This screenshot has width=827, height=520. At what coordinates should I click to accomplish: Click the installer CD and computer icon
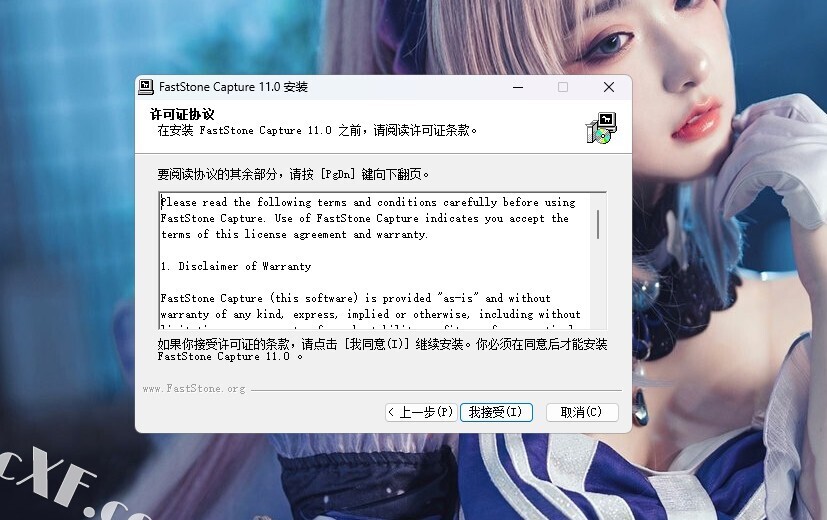tap(601, 128)
